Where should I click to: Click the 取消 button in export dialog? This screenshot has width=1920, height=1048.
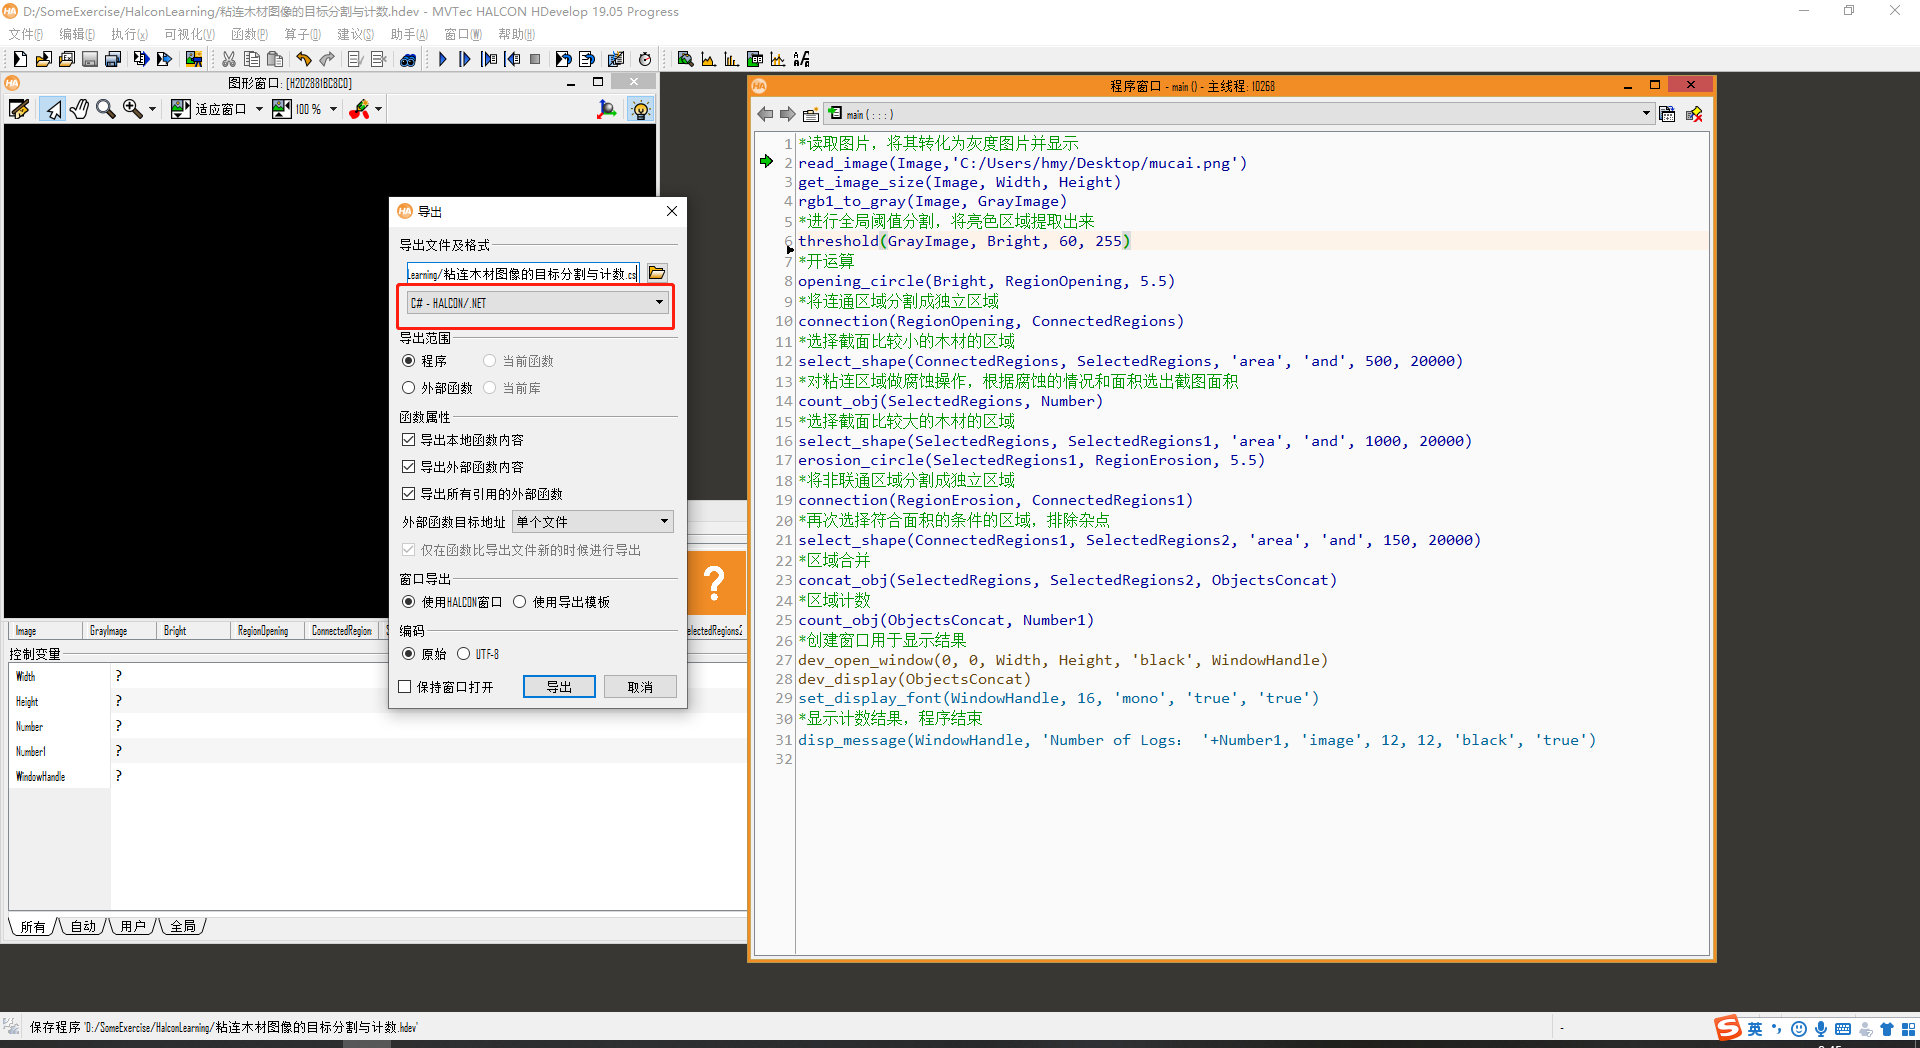(640, 687)
